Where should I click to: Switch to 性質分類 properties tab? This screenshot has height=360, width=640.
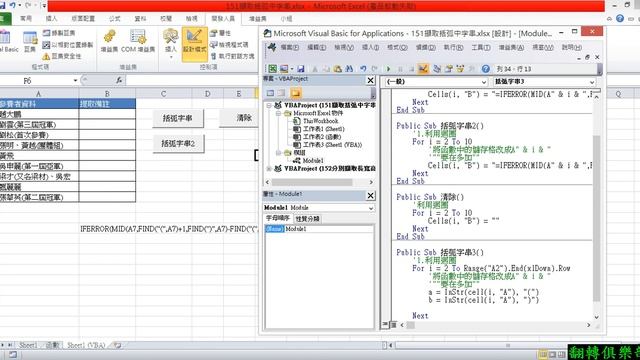(307, 219)
